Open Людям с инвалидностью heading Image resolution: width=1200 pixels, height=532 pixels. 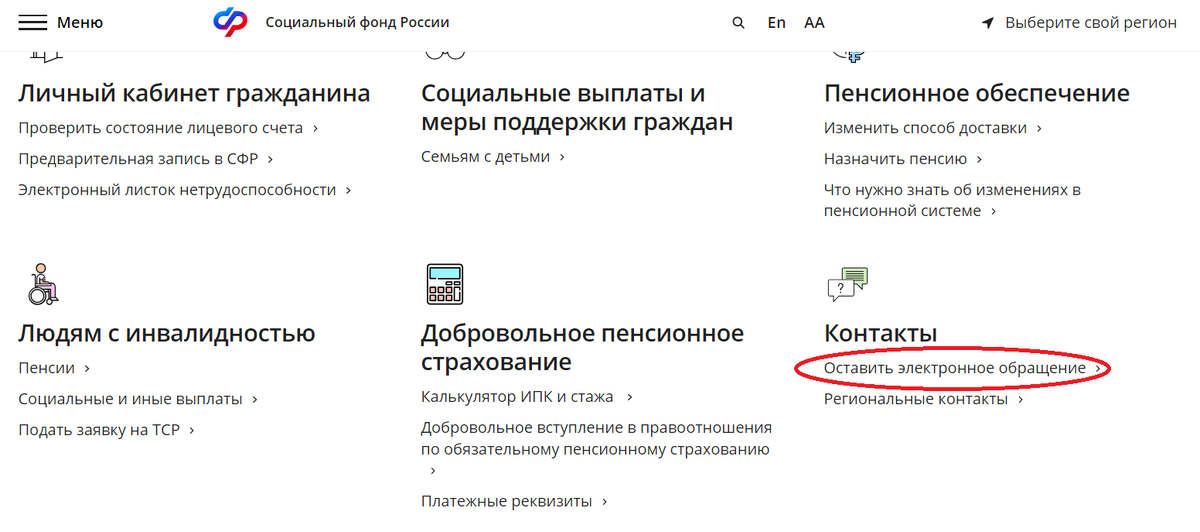pos(167,333)
